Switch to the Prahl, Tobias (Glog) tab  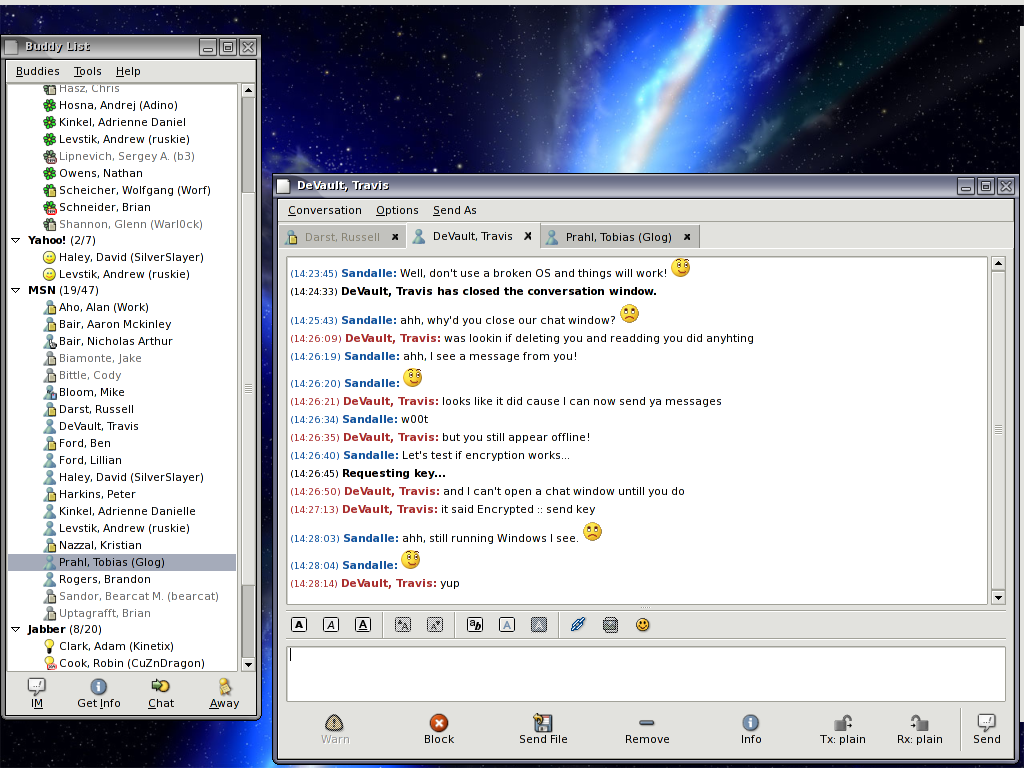click(618, 237)
